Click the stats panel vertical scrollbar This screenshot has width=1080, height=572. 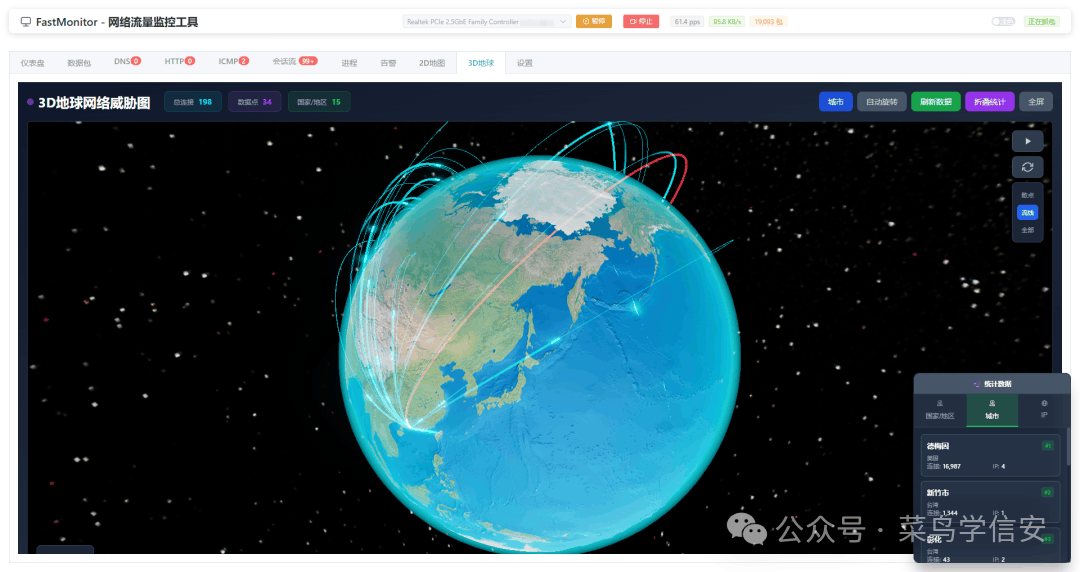(x=1068, y=448)
